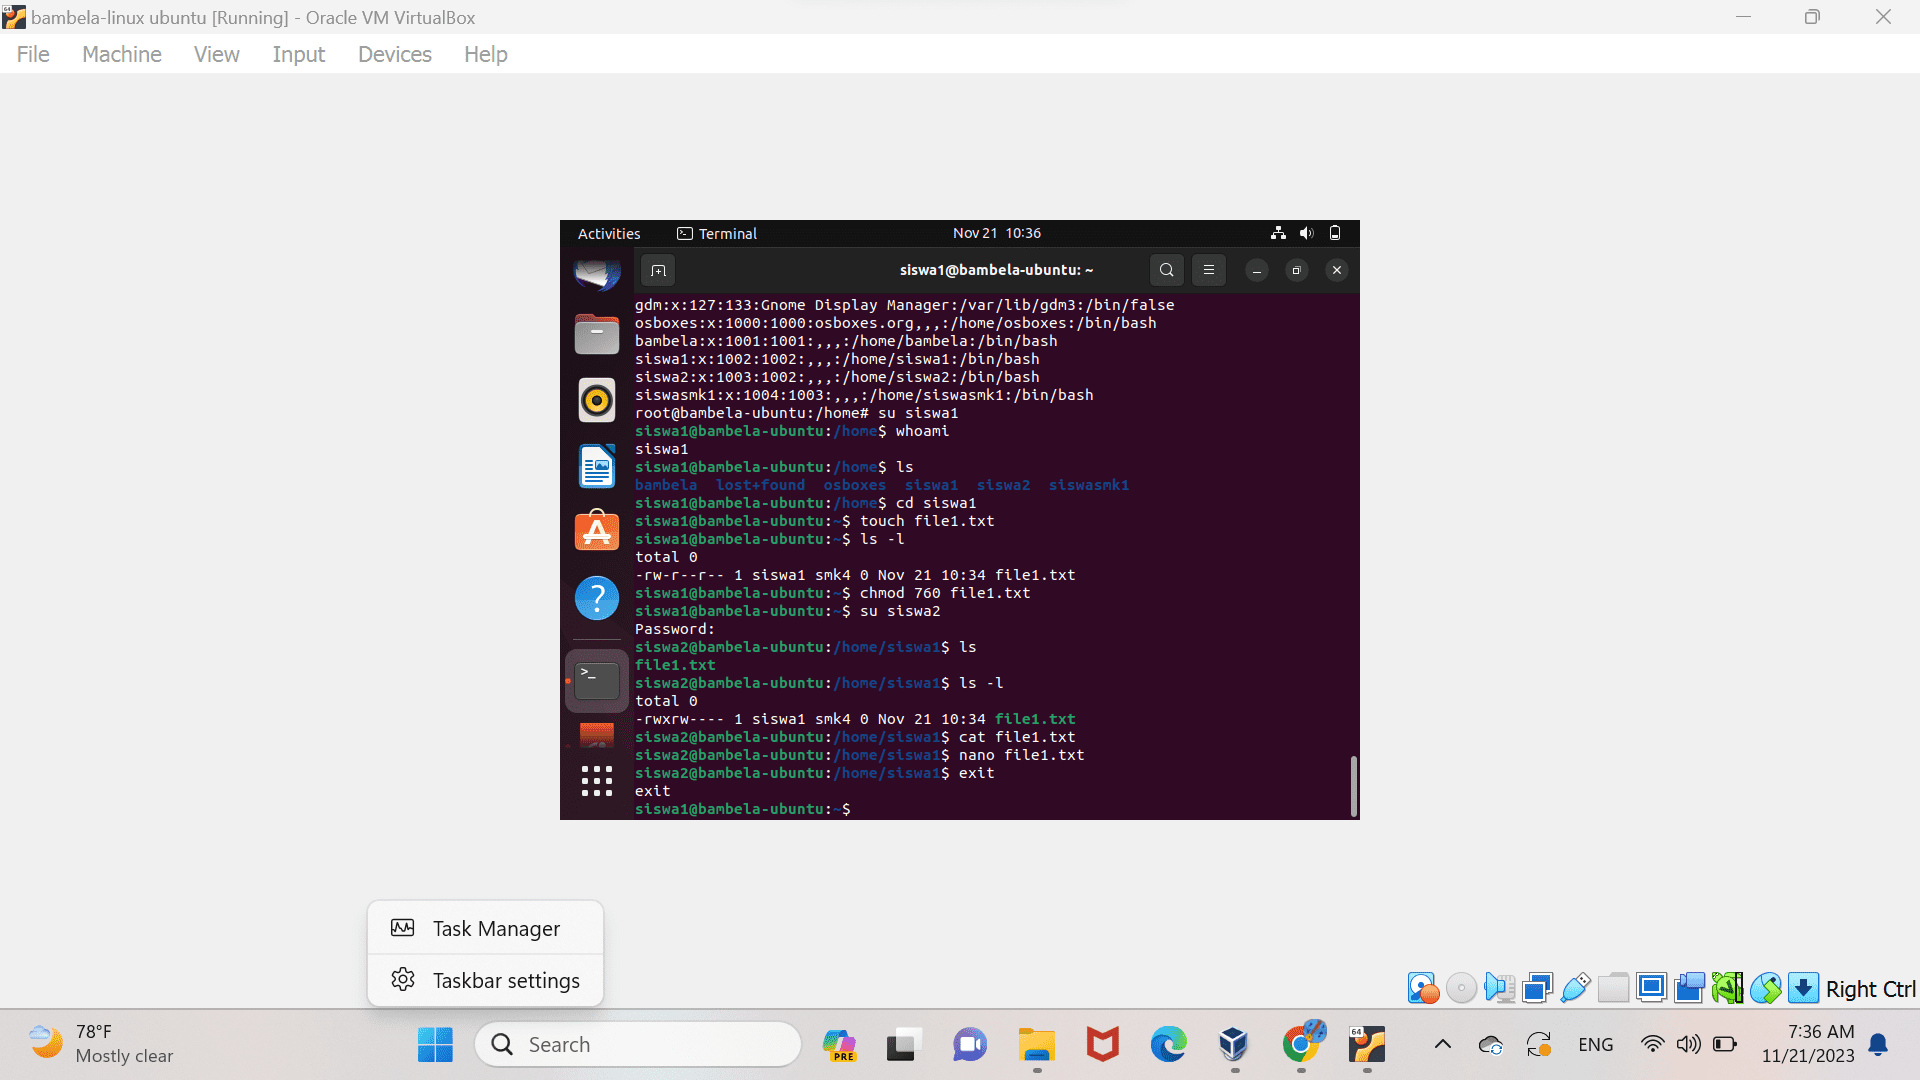Expand hidden system tray icons
The height and width of the screenshot is (1080, 1920).
(1442, 1045)
